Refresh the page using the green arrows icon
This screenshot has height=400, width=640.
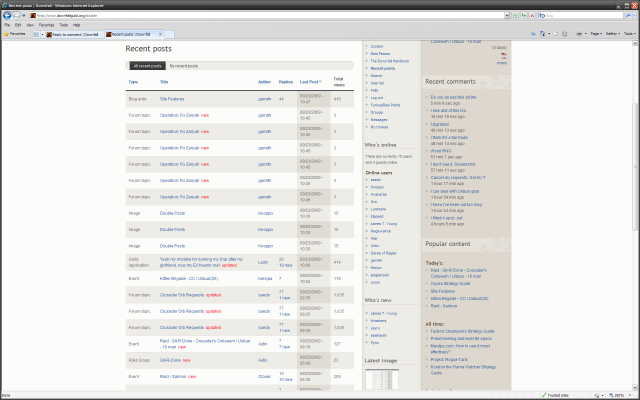point(524,16)
